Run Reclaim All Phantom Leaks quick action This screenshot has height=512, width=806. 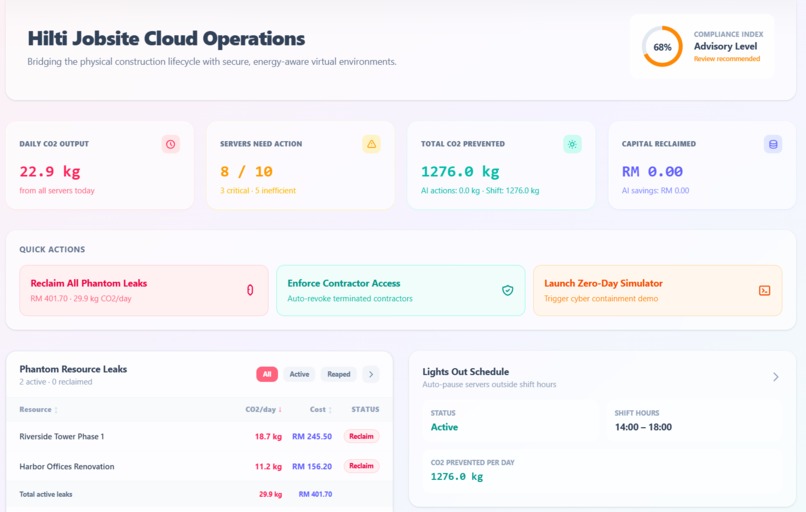tap(144, 290)
